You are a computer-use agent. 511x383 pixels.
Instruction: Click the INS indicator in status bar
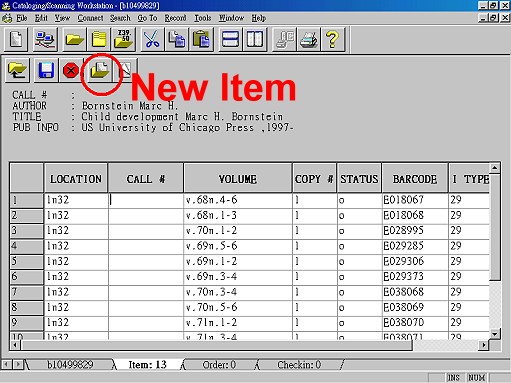coord(453,378)
